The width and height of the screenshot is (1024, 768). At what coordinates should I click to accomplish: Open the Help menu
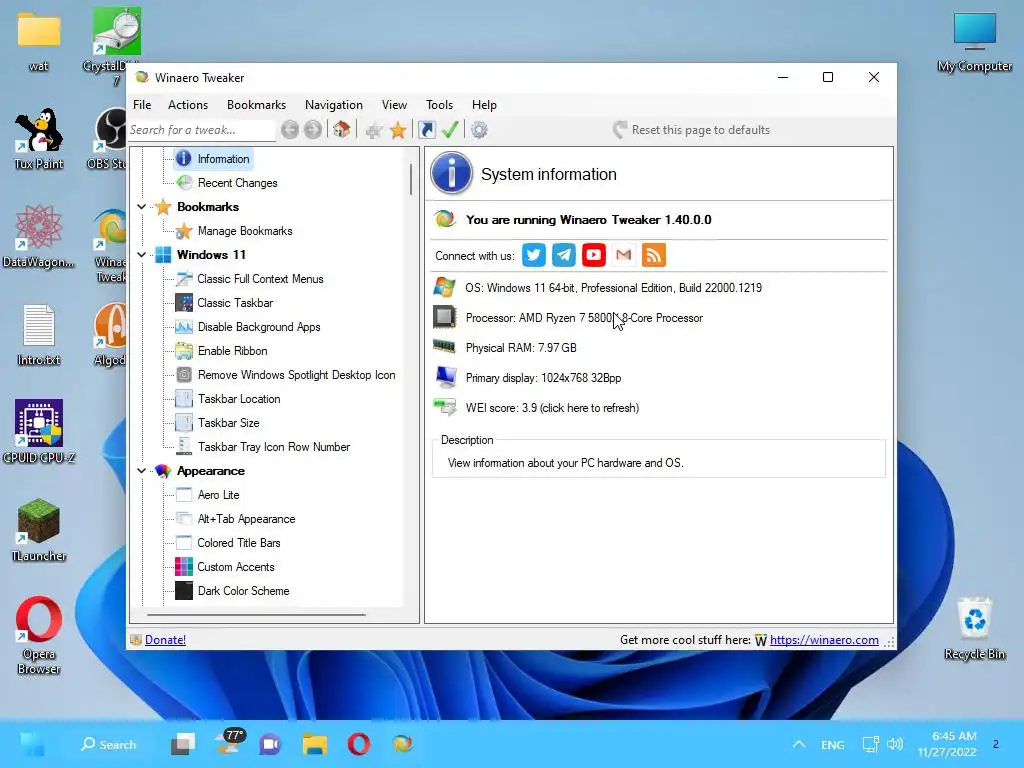pos(485,104)
